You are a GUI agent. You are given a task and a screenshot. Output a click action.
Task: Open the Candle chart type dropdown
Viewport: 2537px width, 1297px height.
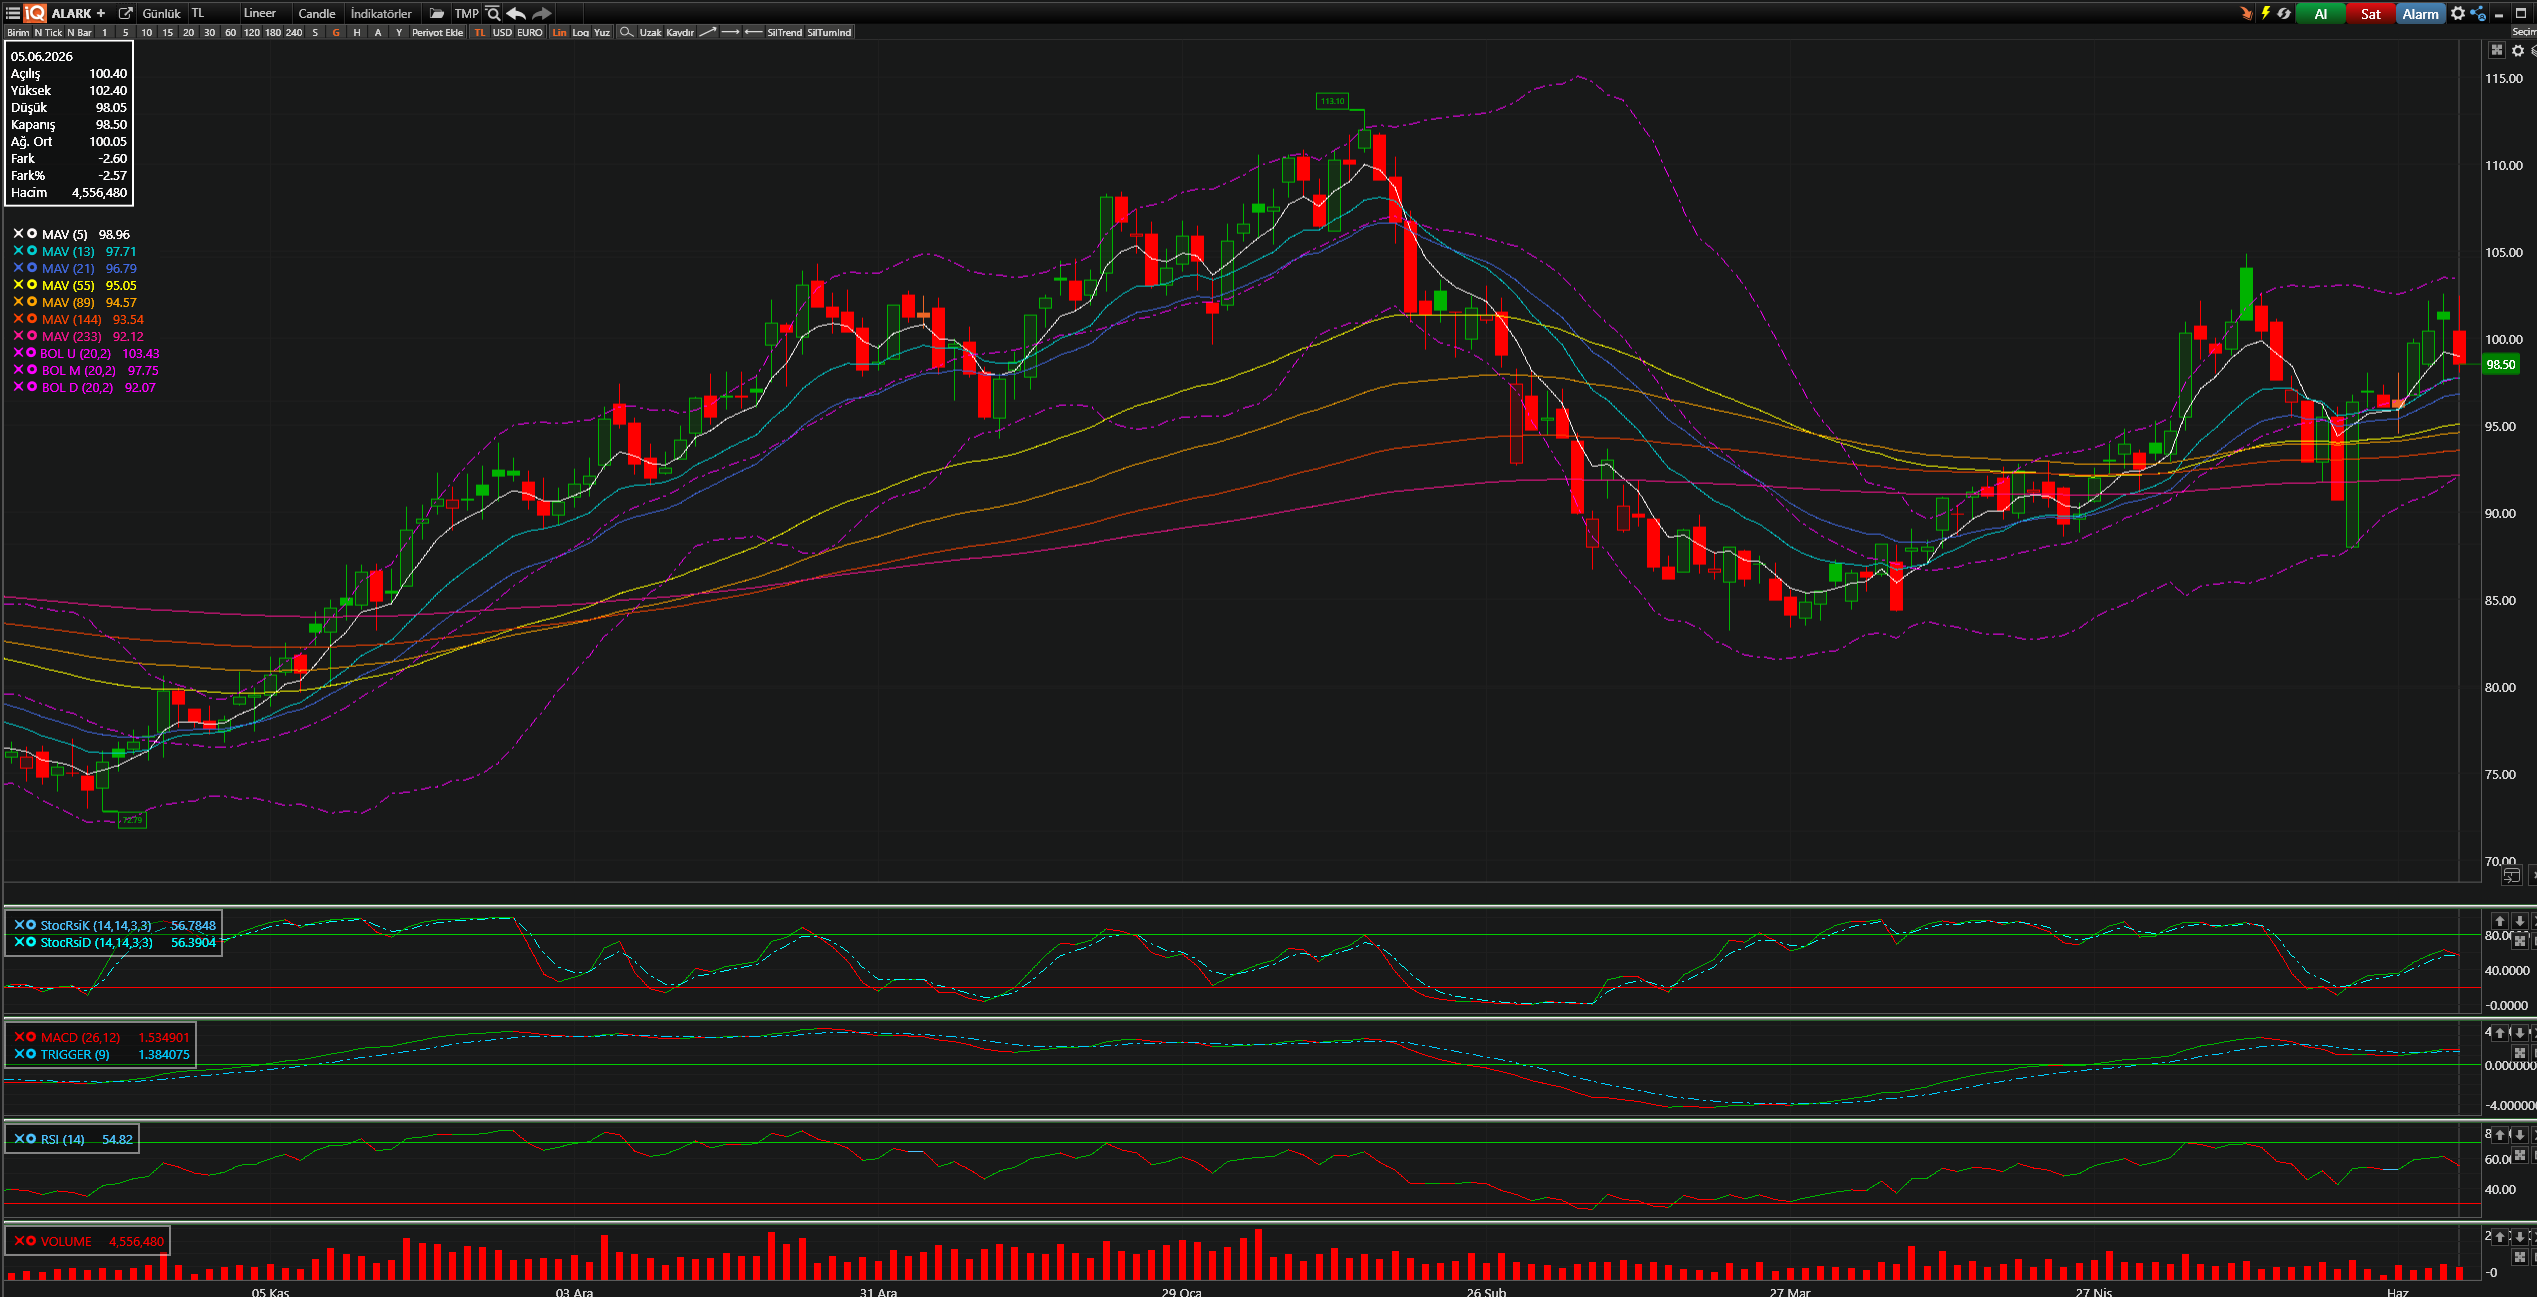point(317,13)
